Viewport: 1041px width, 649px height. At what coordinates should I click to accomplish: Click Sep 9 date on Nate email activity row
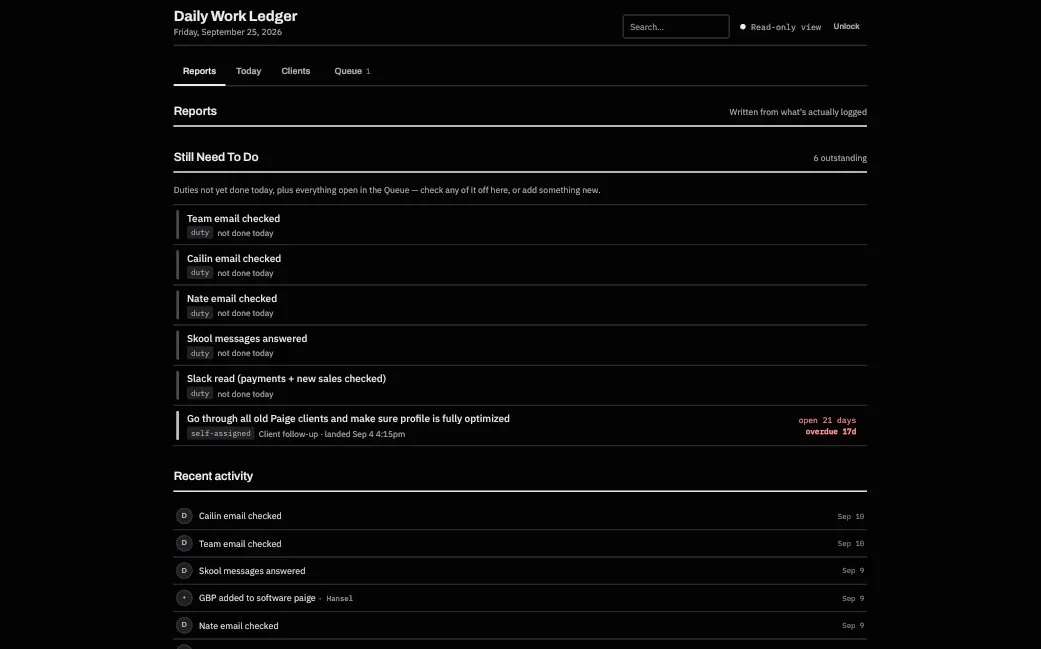pyautogui.click(x=853, y=626)
